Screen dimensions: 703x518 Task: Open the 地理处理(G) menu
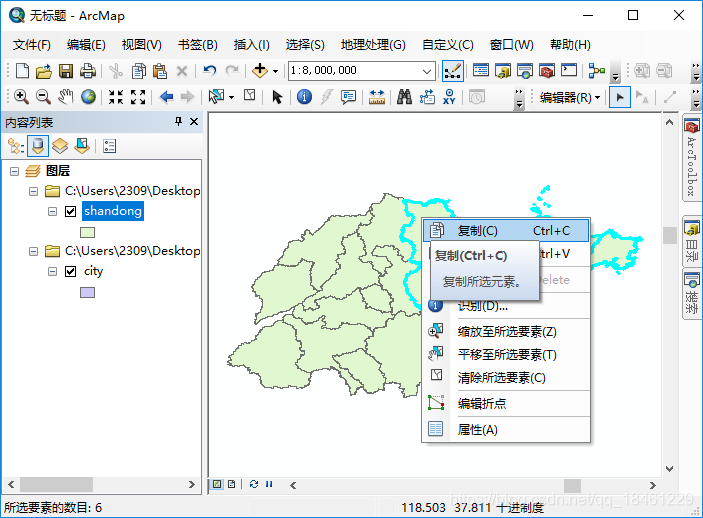tap(373, 45)
